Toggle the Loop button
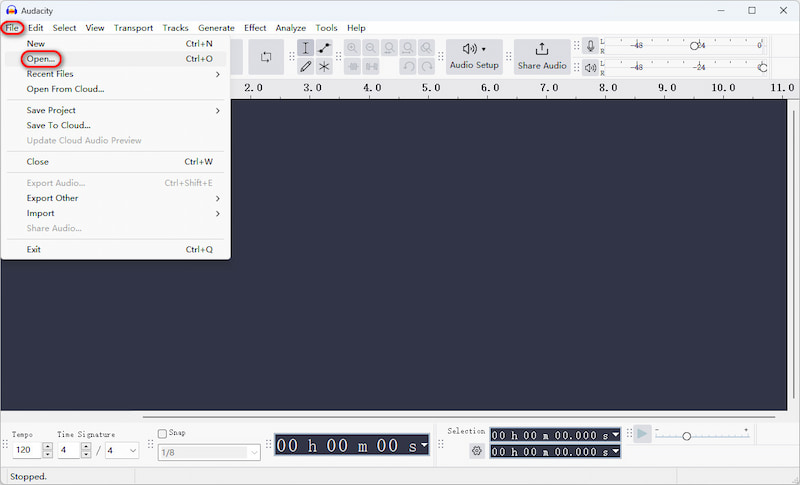800x485 pixels. [266, 57]
